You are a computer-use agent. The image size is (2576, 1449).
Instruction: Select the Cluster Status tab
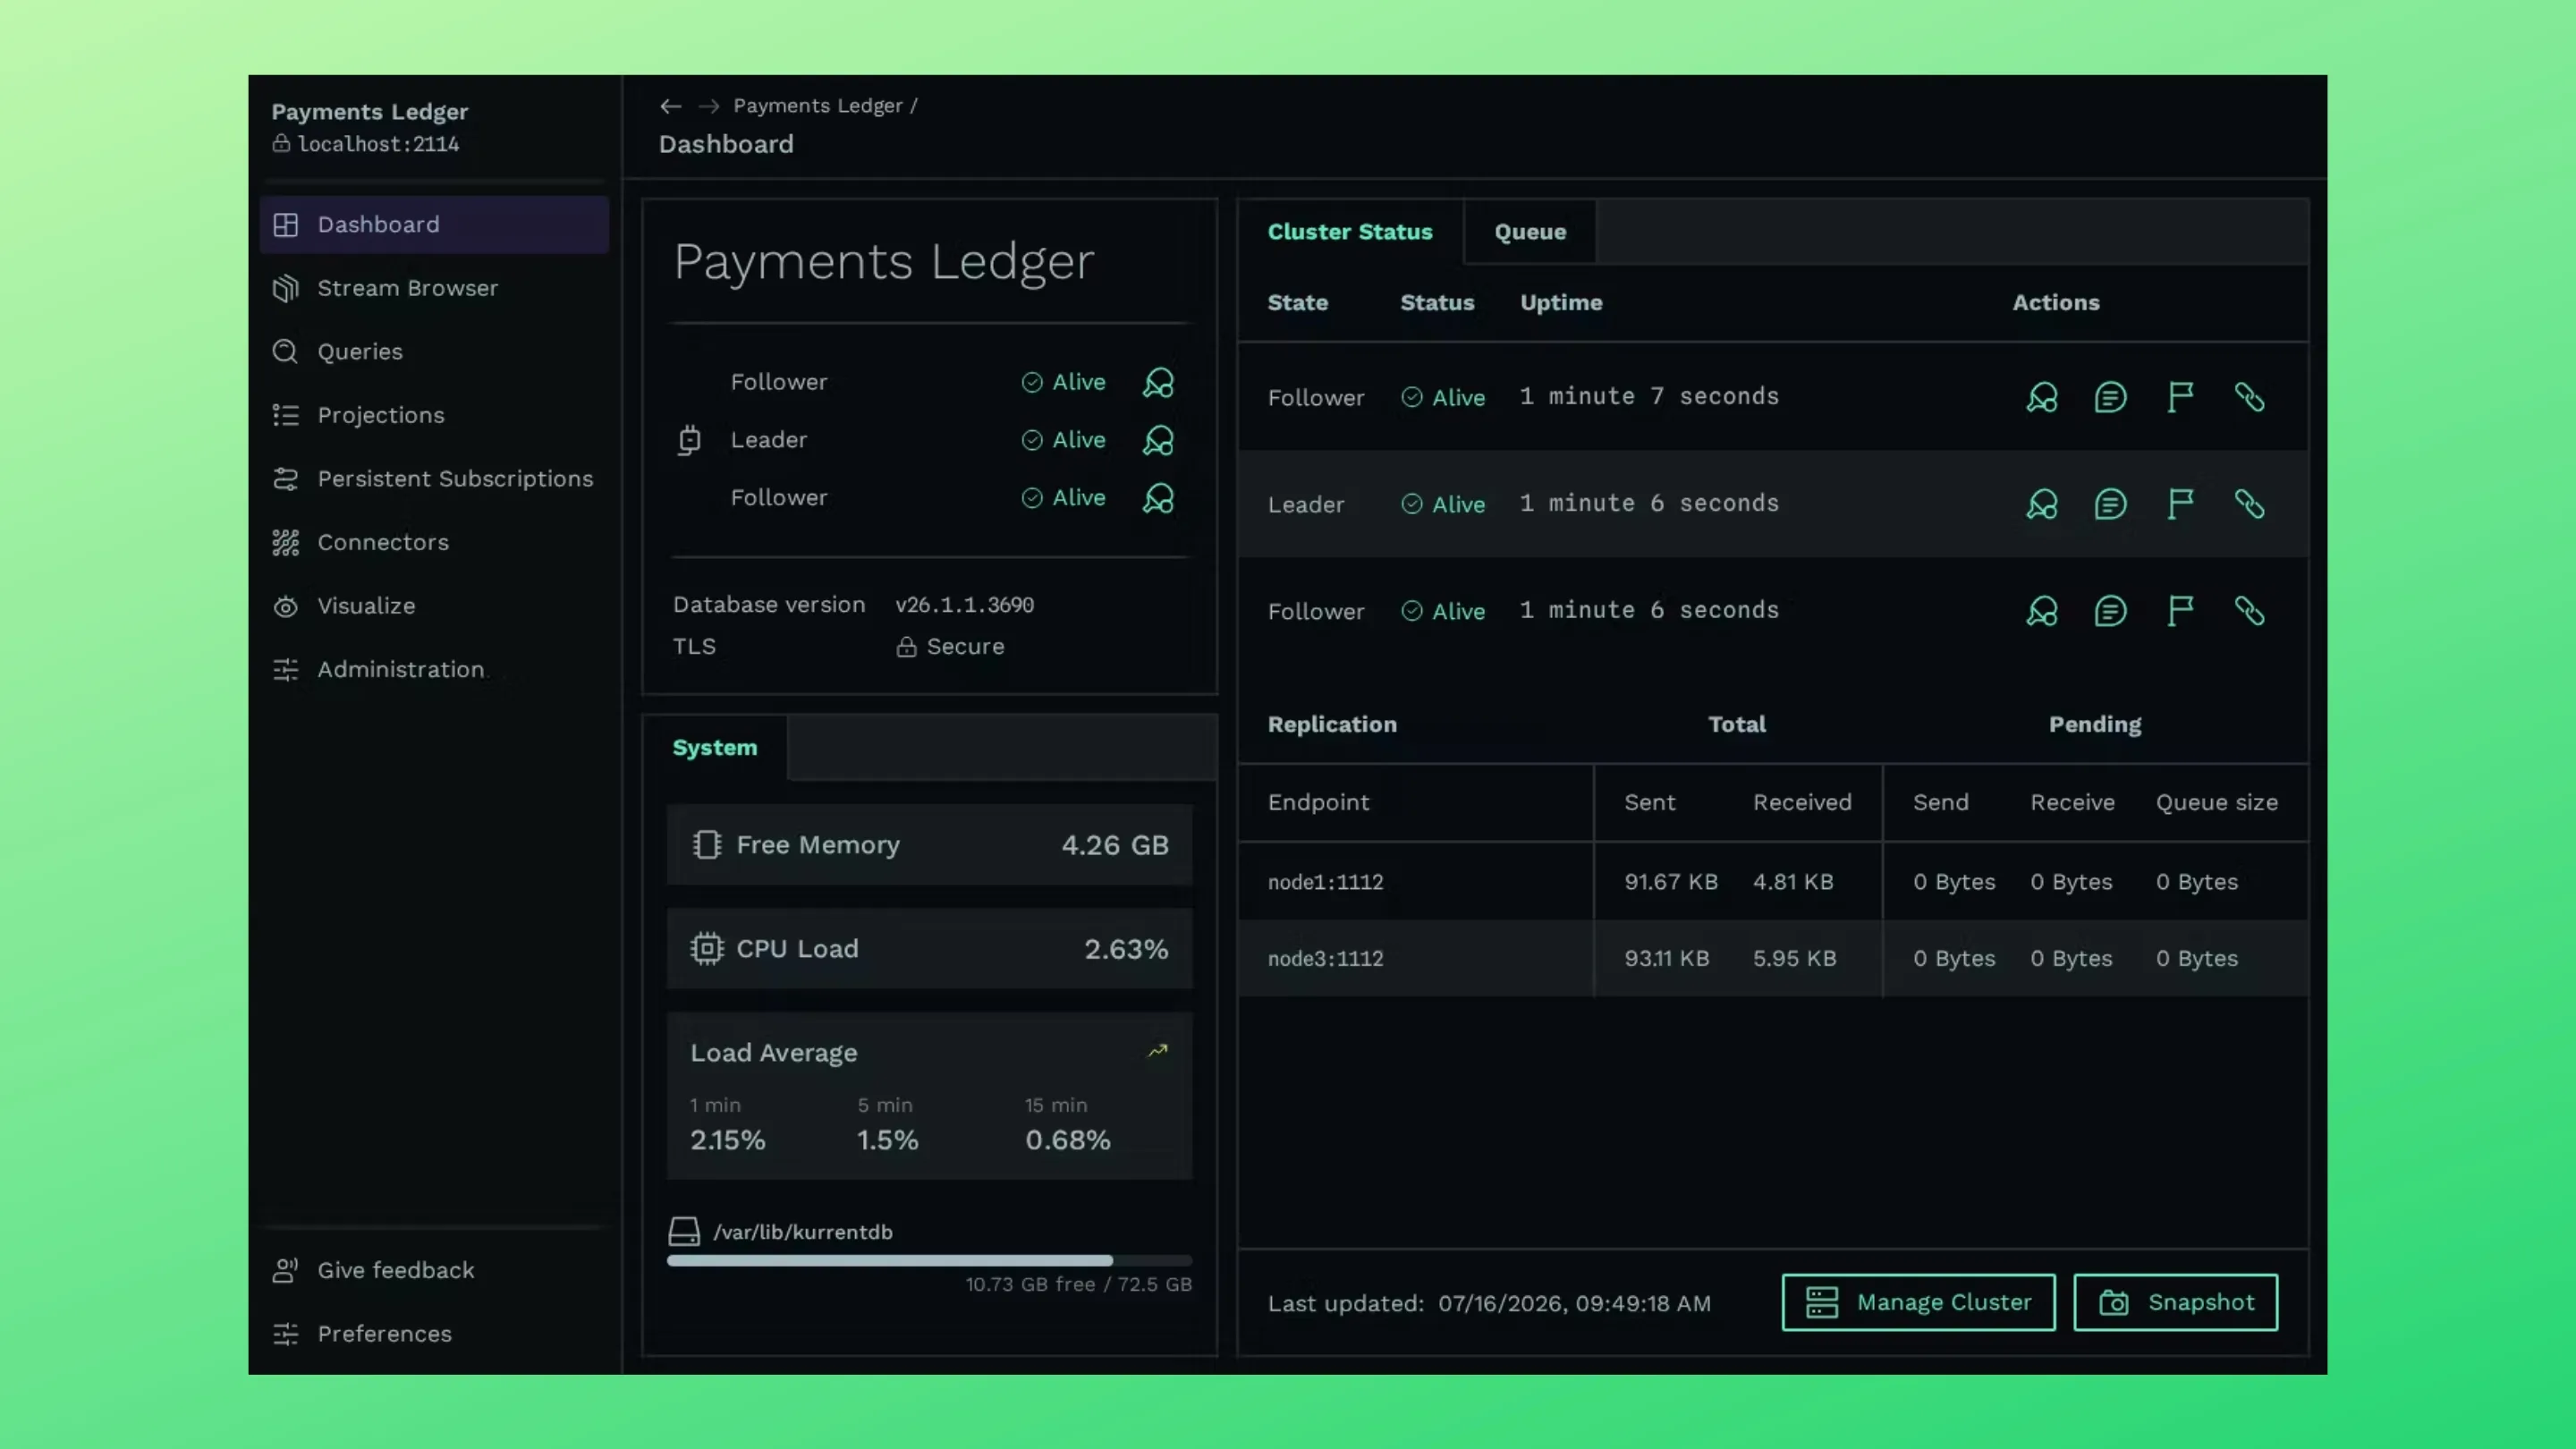click(1350, 232)
